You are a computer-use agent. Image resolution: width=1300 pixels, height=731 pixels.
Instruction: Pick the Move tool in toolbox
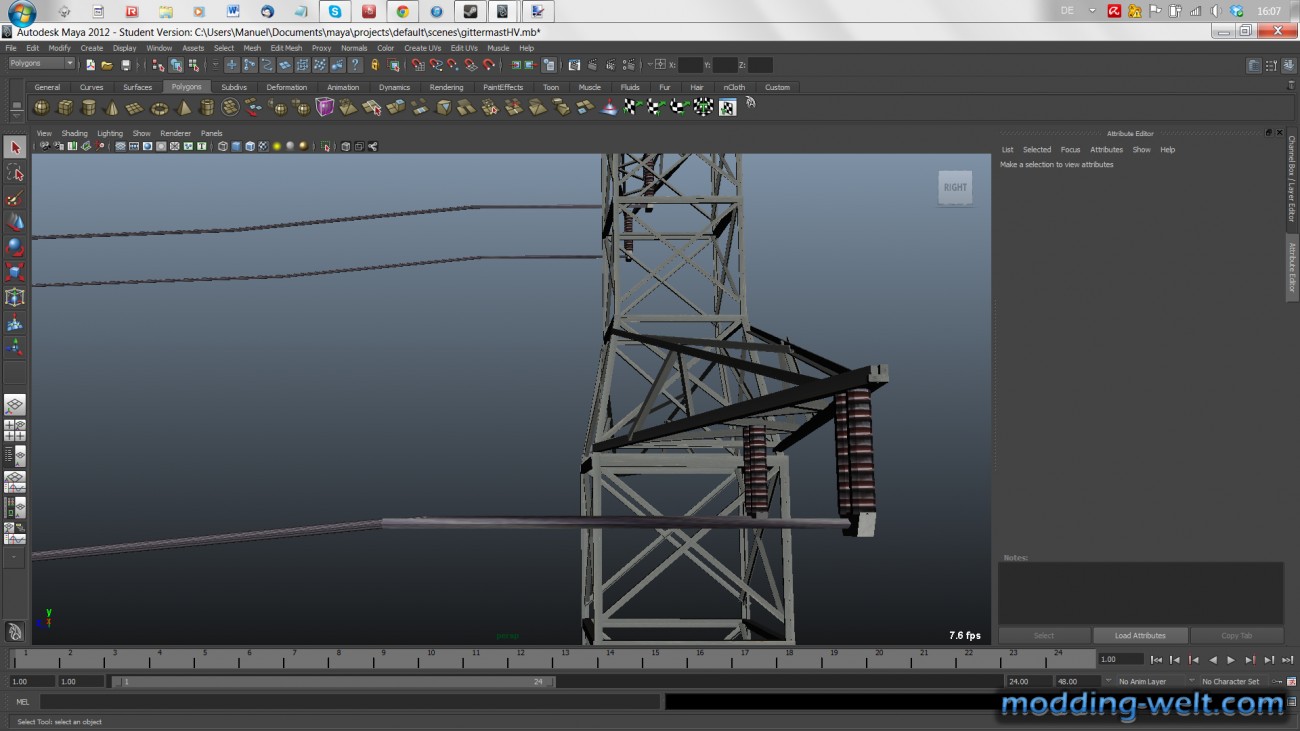tap(15, 222)
